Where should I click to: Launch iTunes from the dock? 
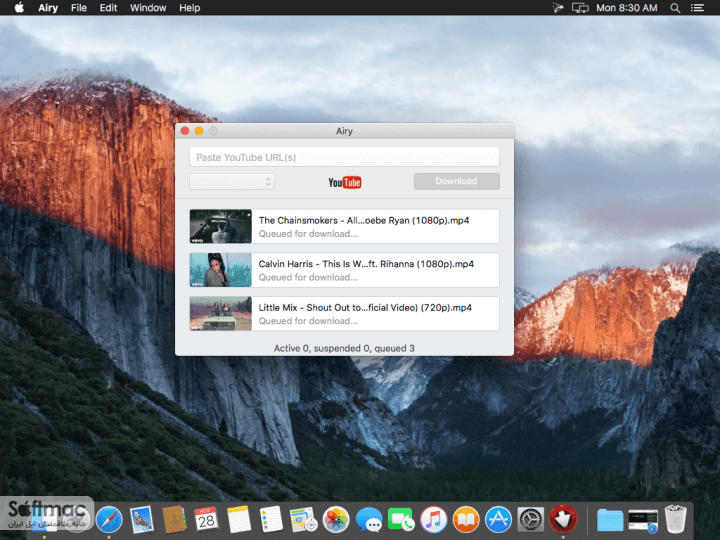click(433, 519)
